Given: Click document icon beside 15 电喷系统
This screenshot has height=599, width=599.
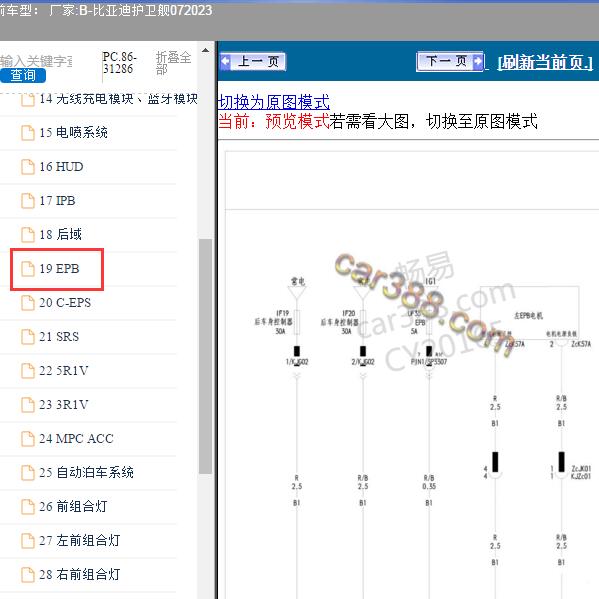Looking at the screenshot, I should pyautogui.click(x=28, y=133).
